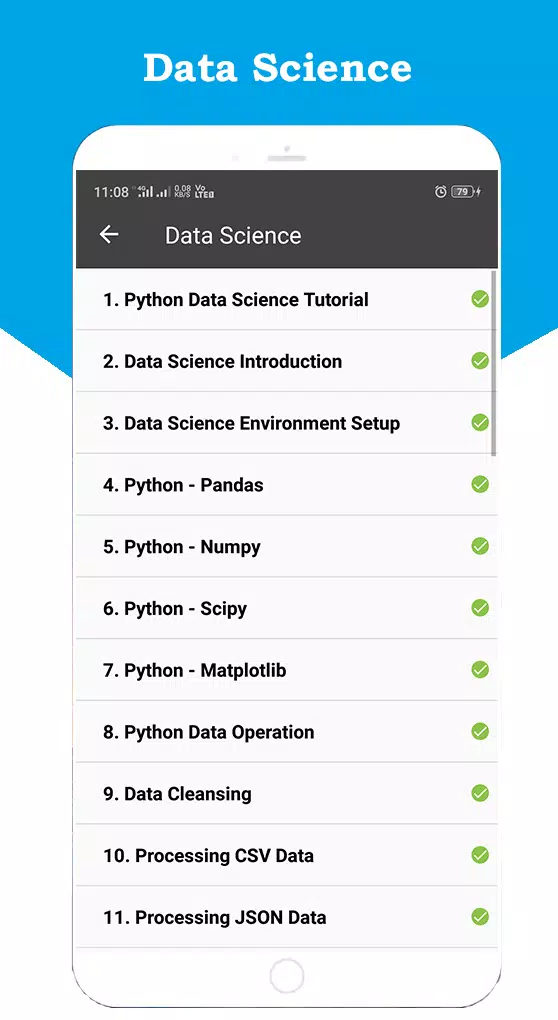Open 1. Python Data Science Tutorial

(x=287, y=299)
